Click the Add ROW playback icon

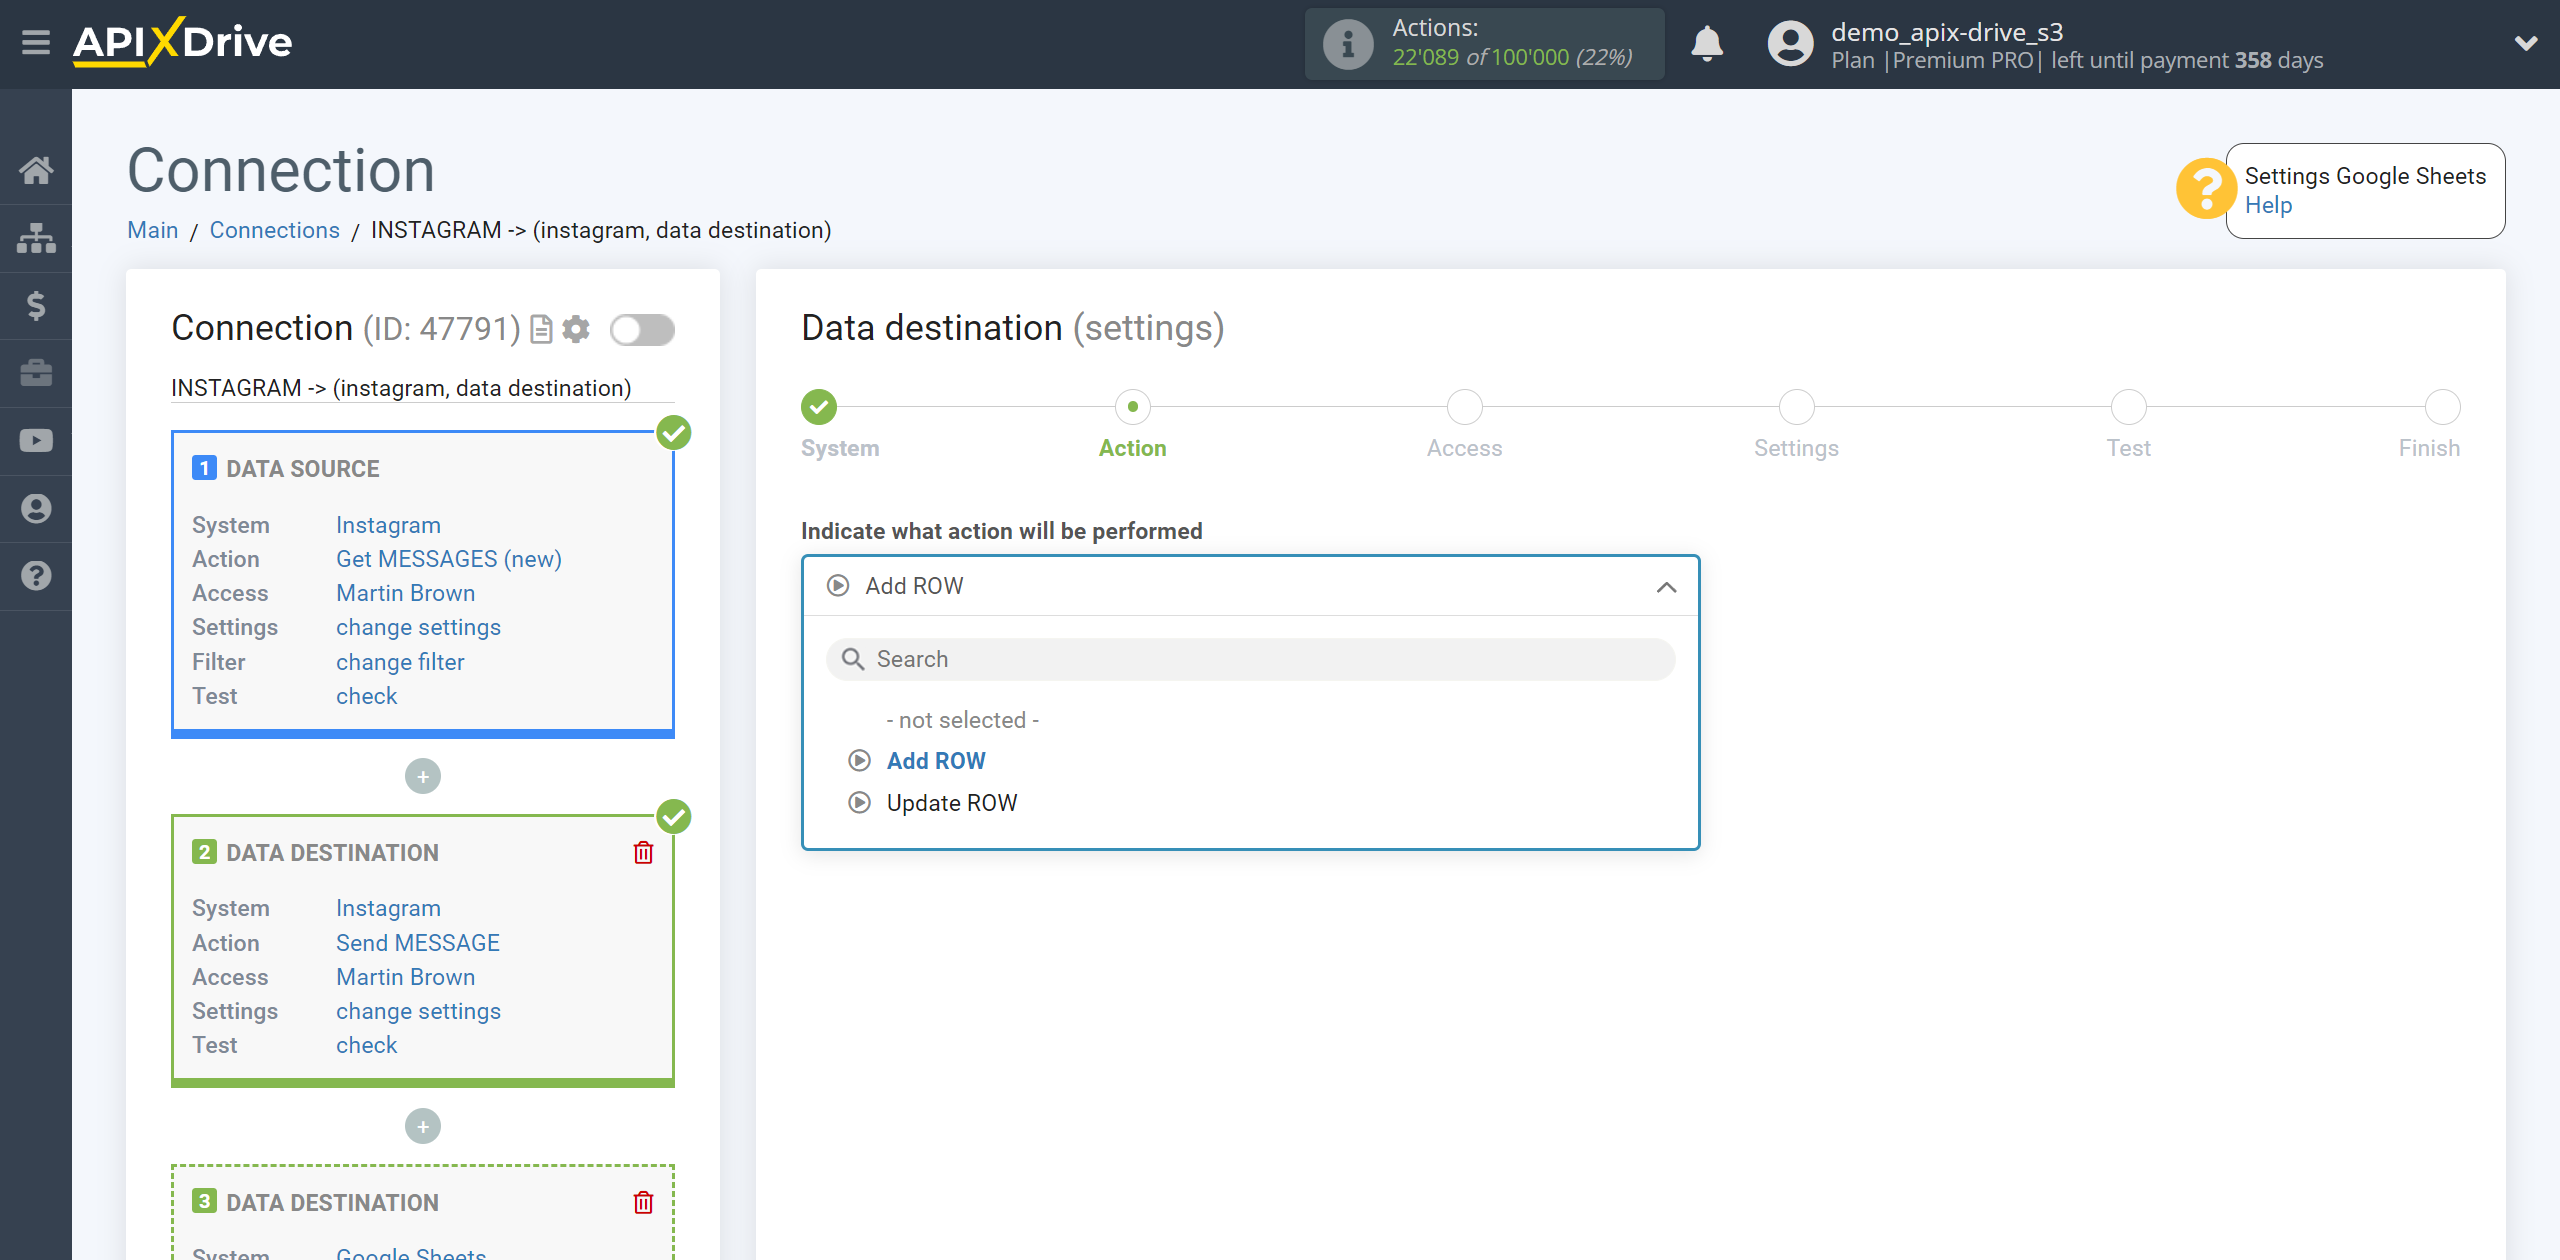(x=859, y=761)
